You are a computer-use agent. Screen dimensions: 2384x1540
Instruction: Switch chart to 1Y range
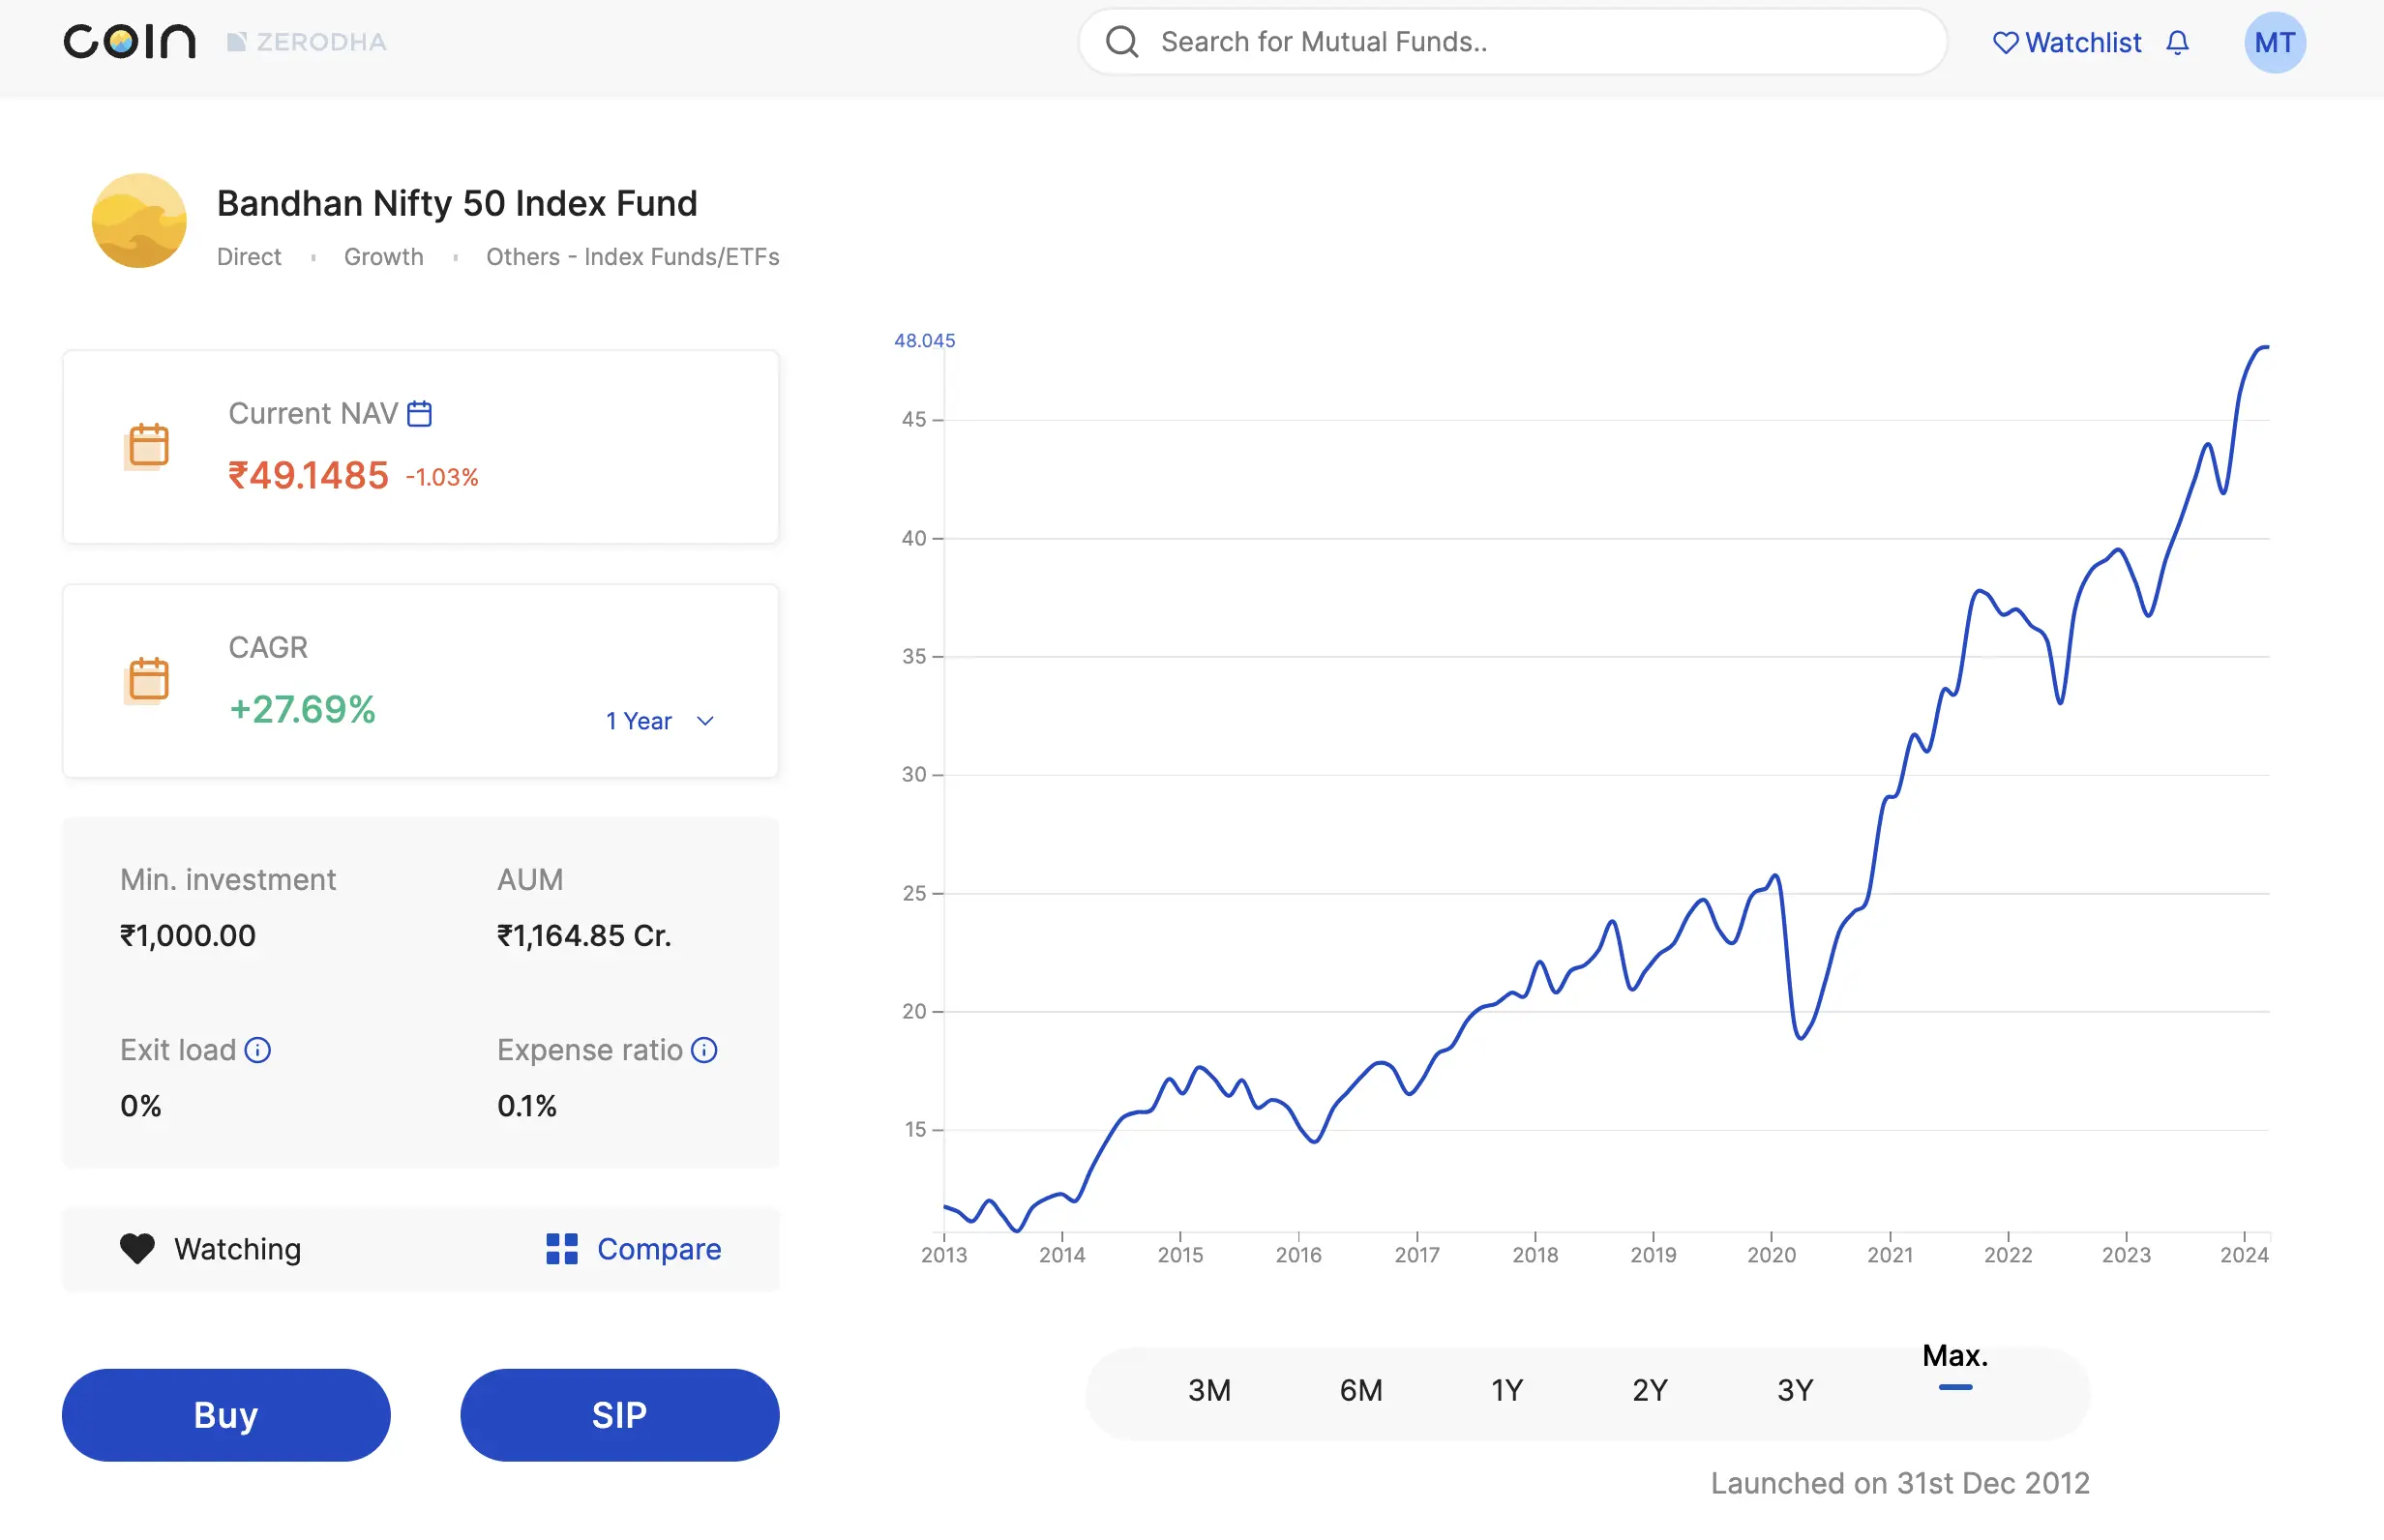click(1507, 1390)
